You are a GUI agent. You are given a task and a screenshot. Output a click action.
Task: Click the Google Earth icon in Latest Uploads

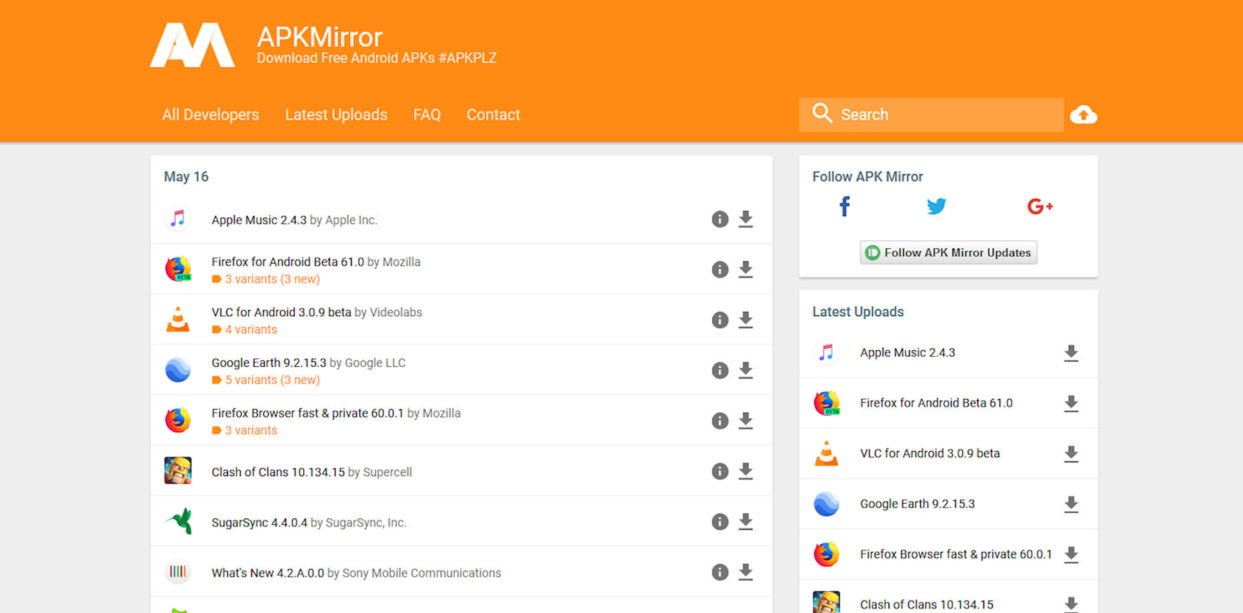[826, 504]
